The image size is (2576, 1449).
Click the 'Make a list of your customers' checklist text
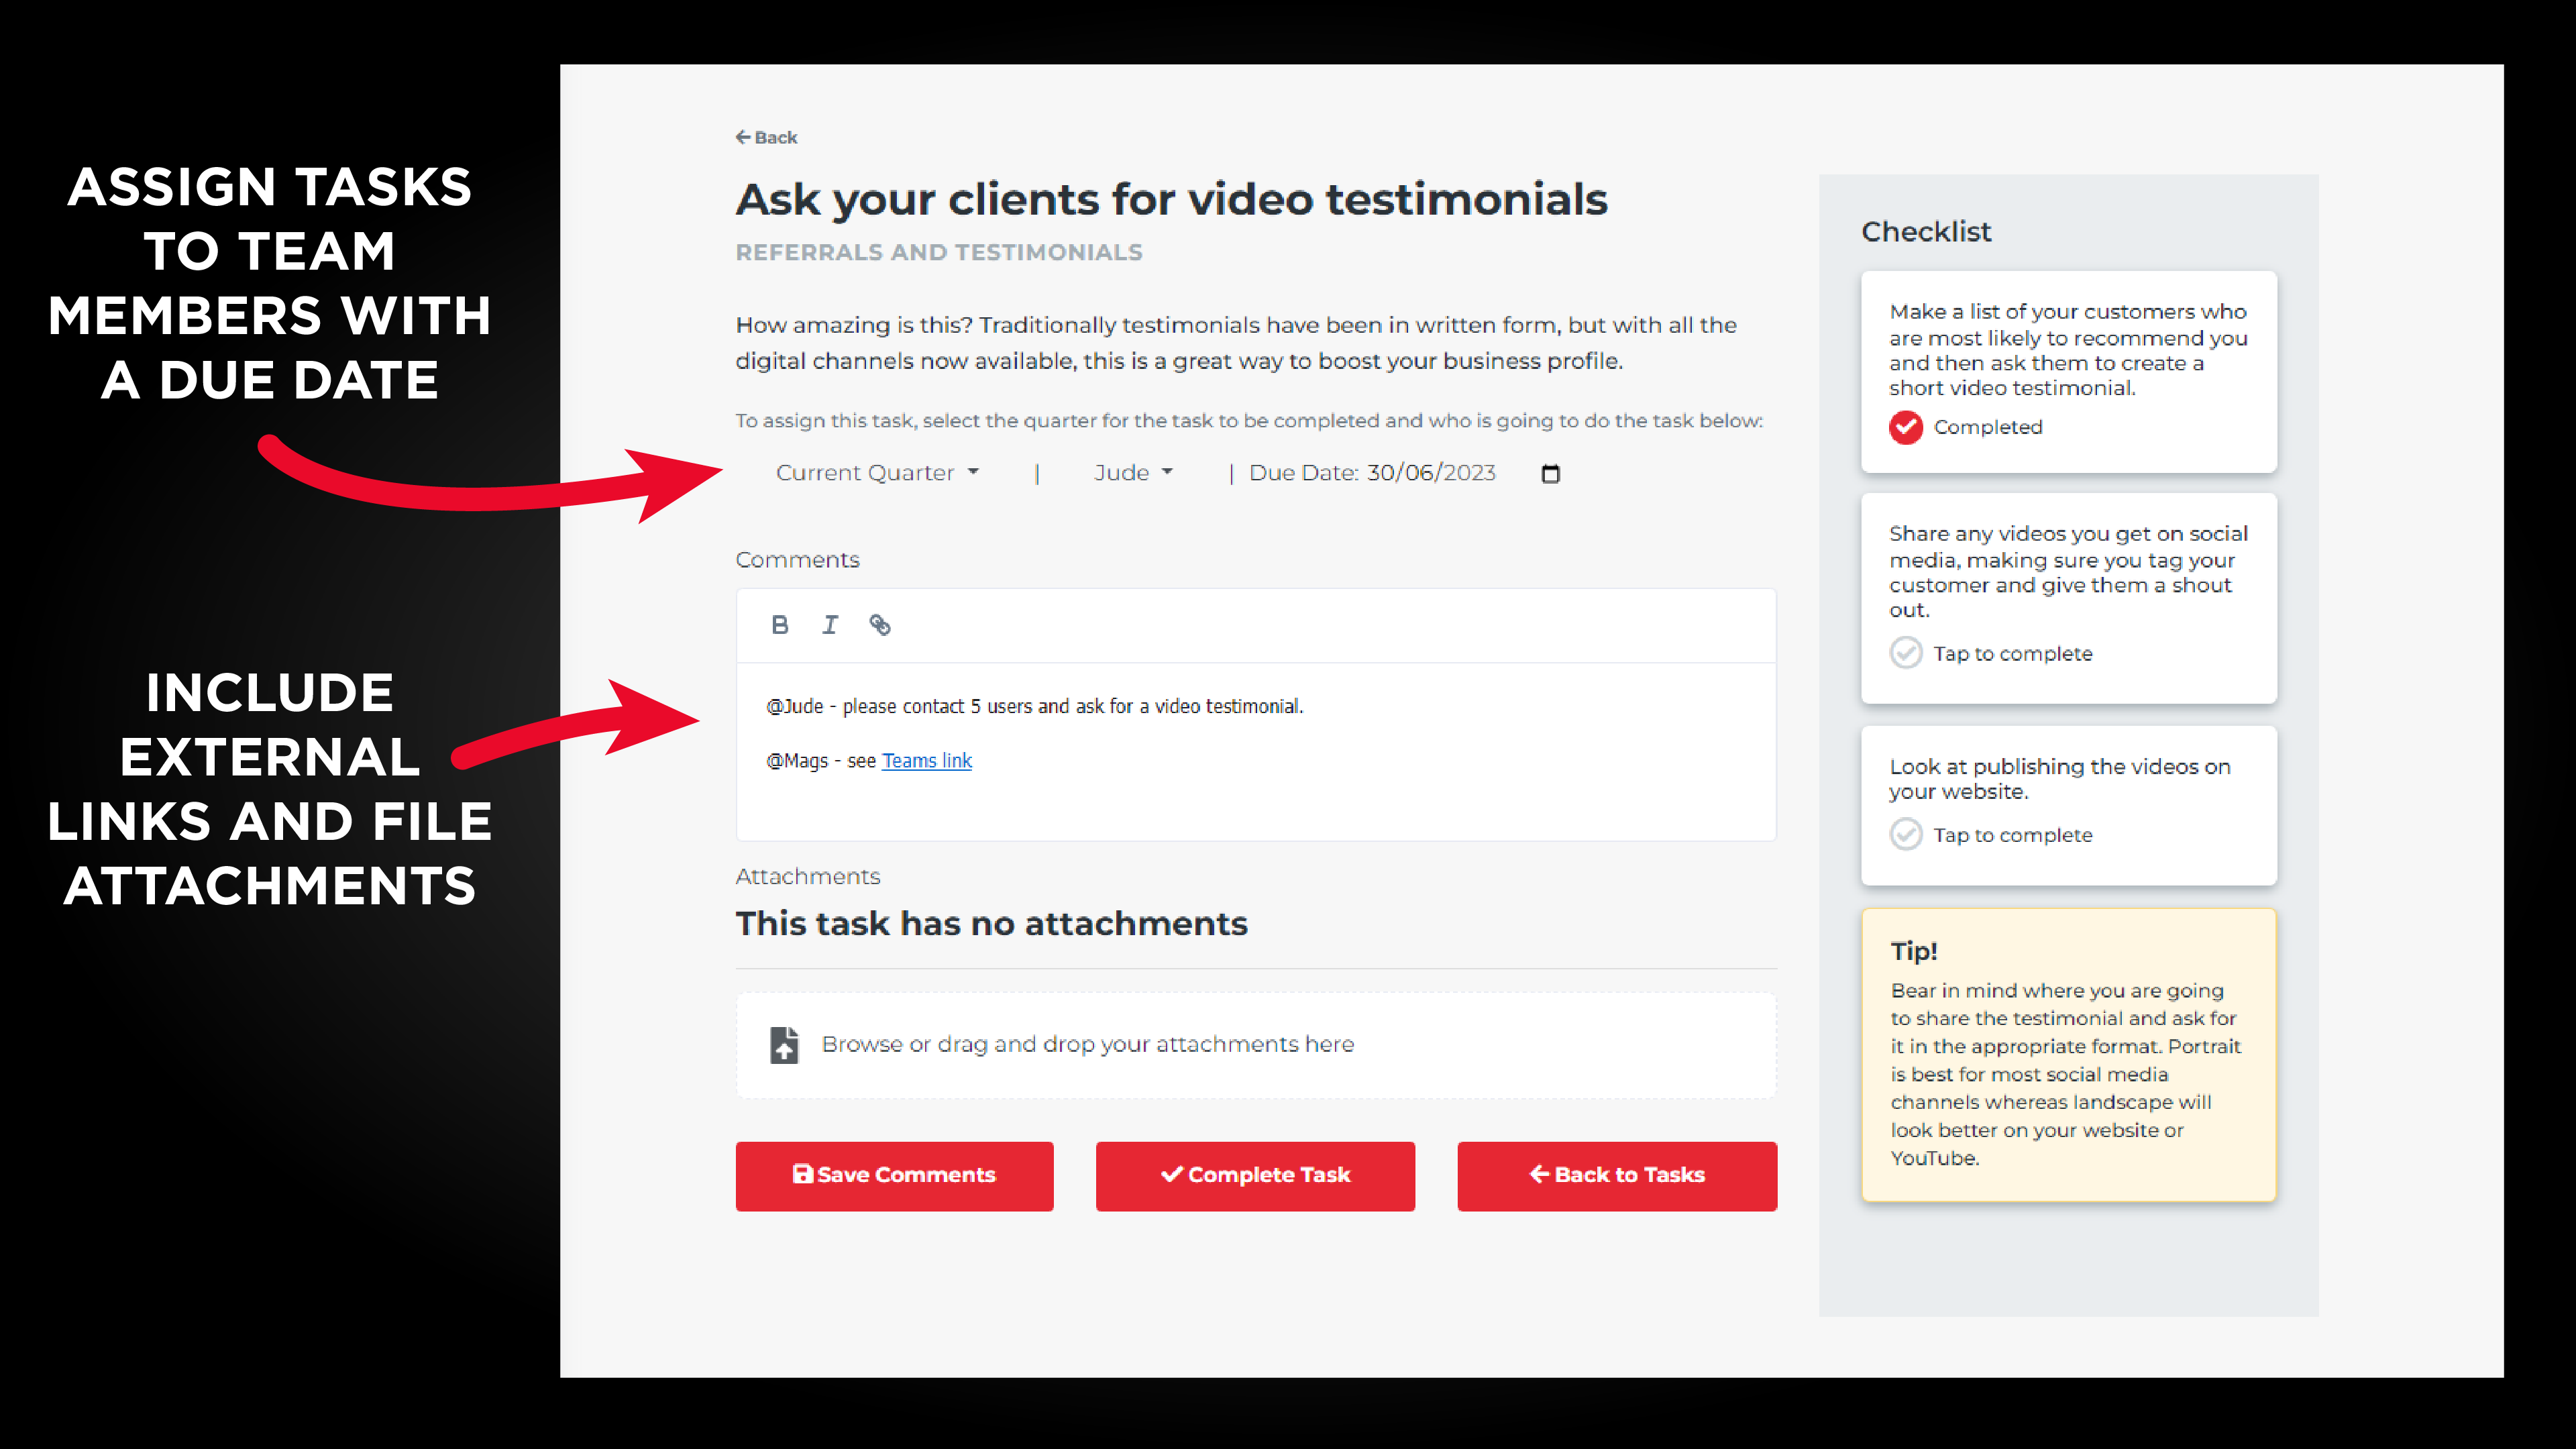click(x=2068, y=350)
